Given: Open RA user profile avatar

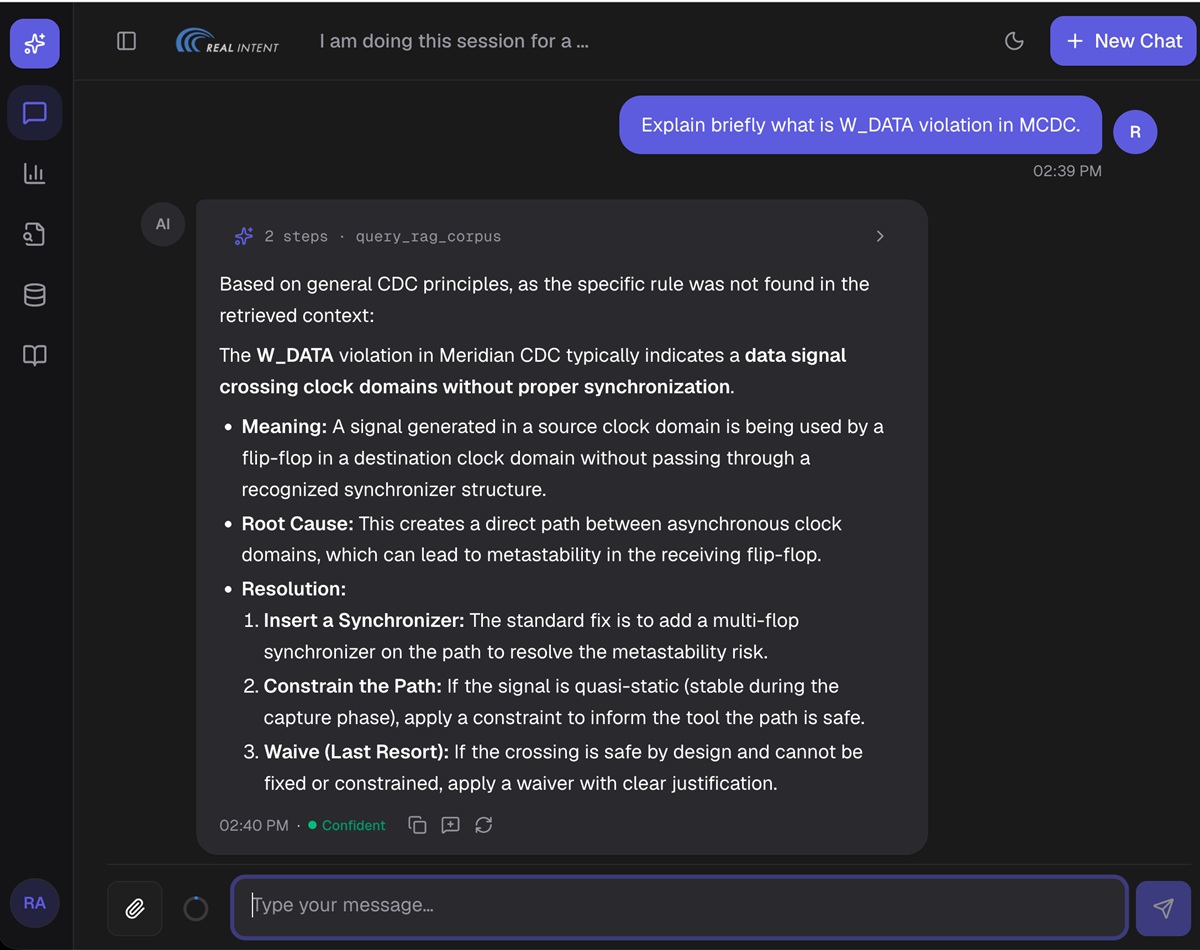Looking at the screenshot, I should (x=35, y=903).
